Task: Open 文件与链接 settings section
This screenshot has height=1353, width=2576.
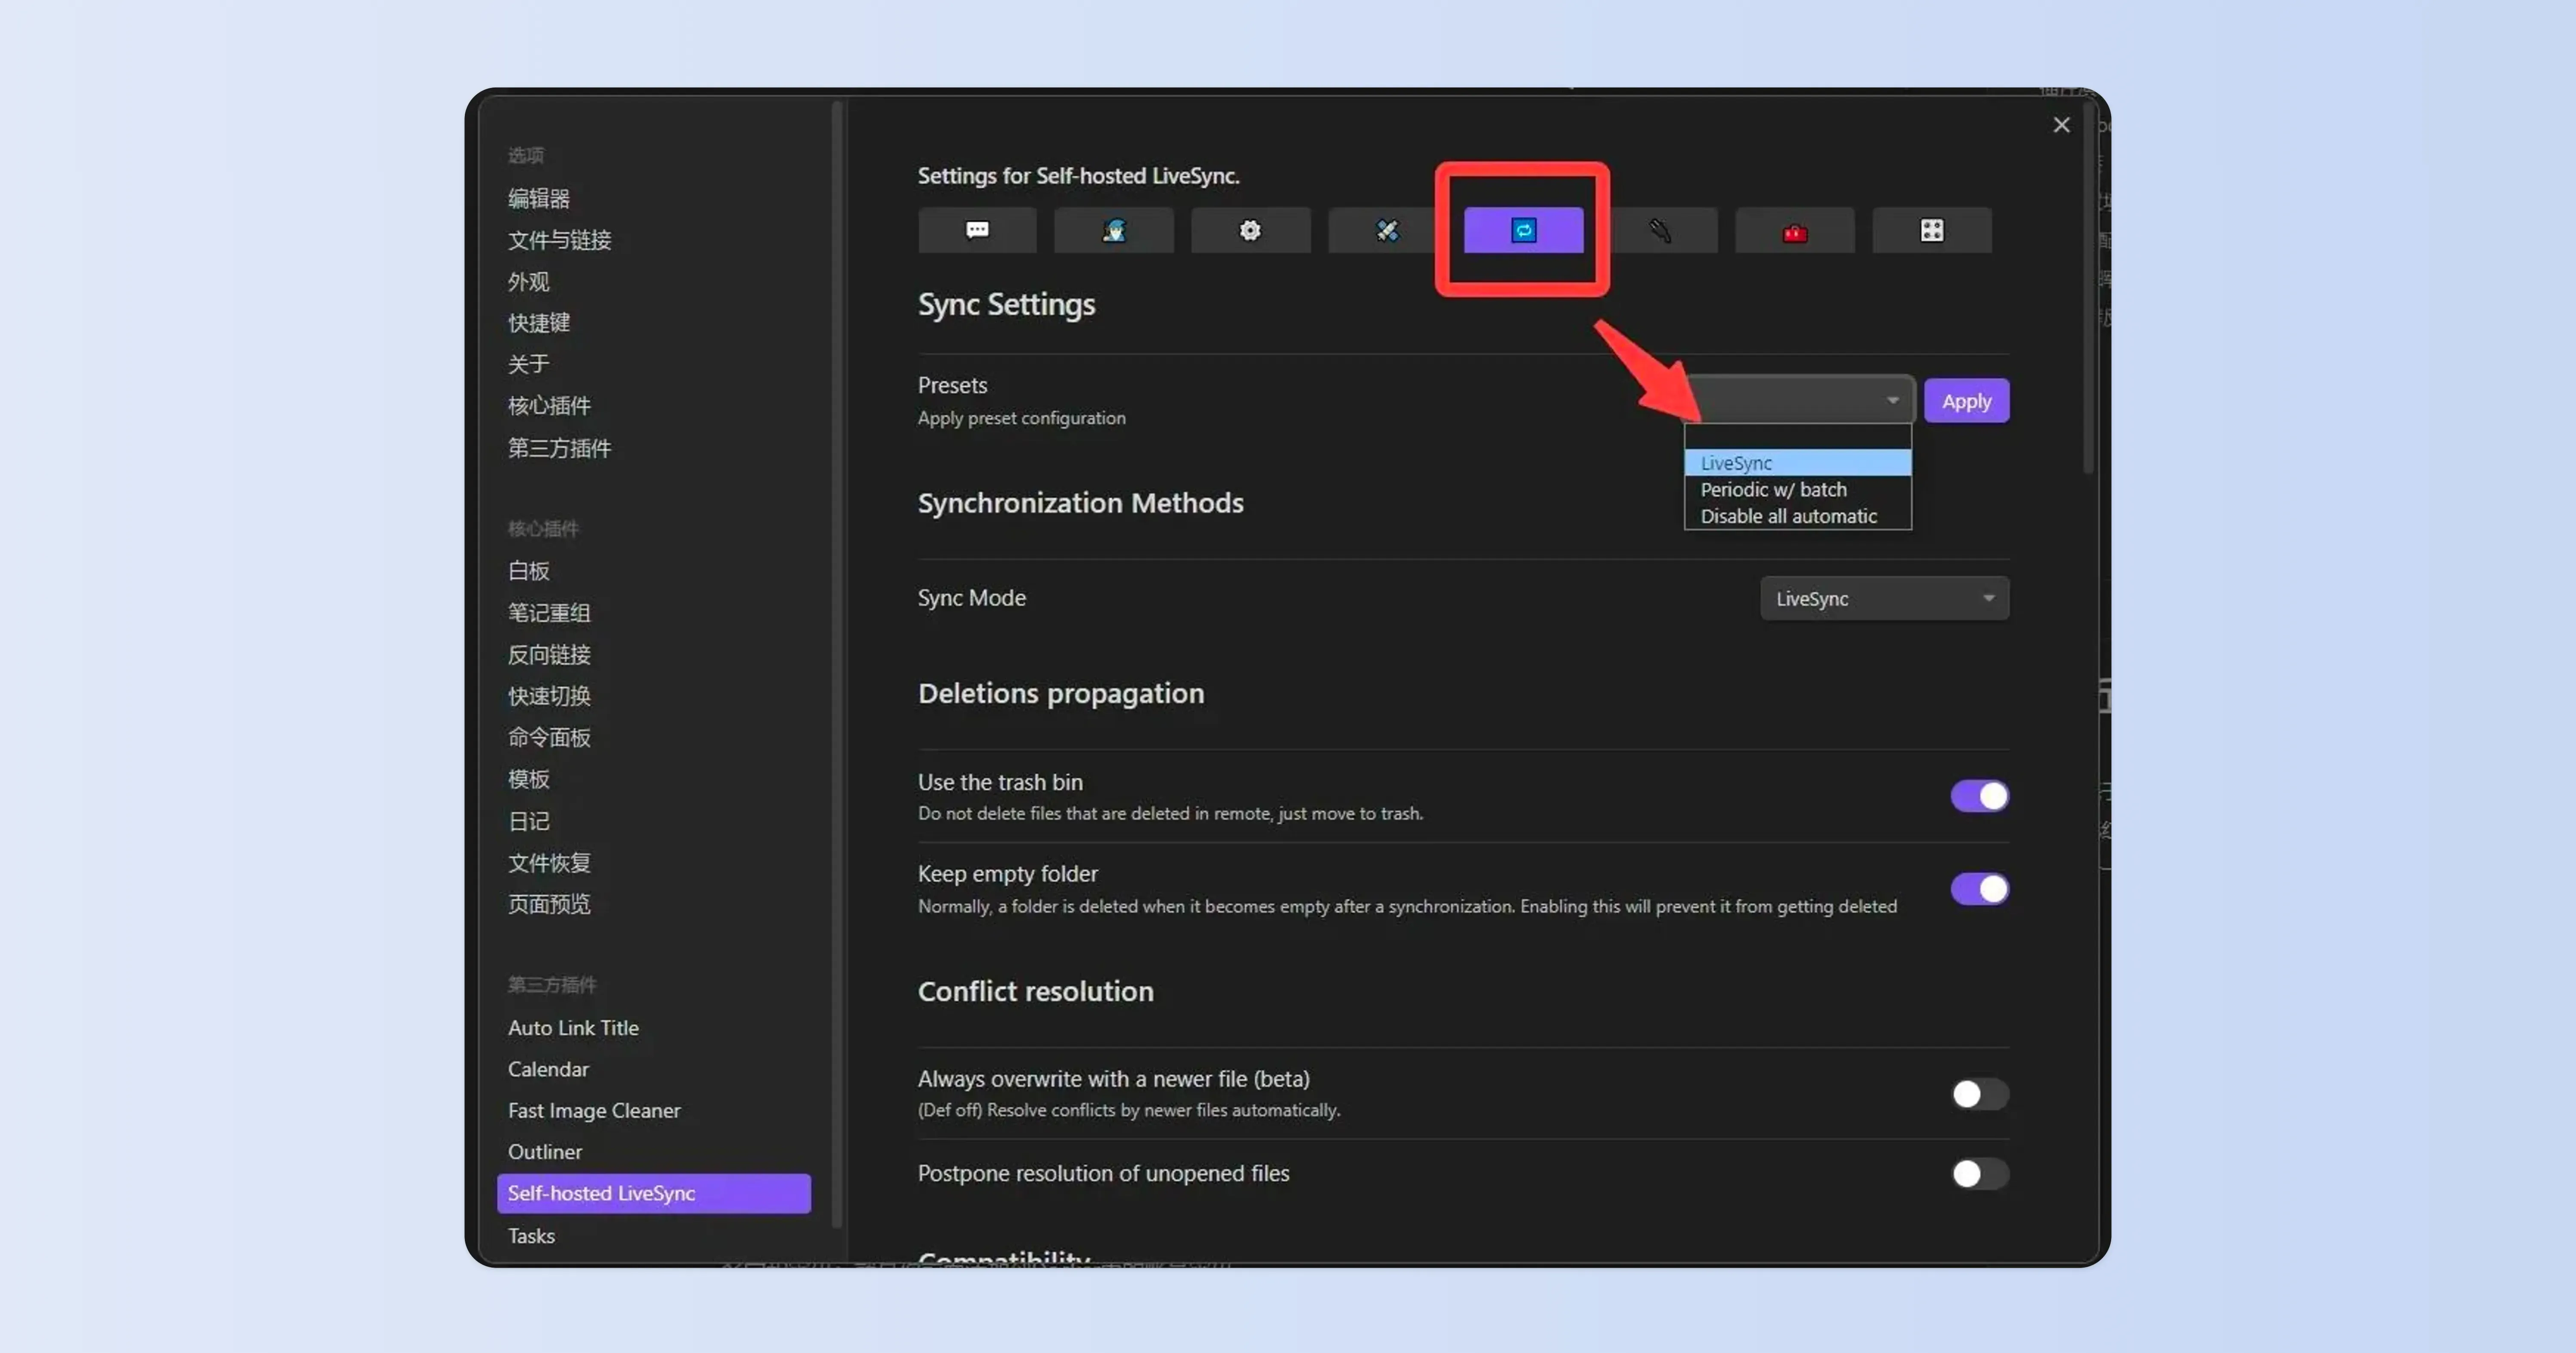Action: [x=559, y=240]
